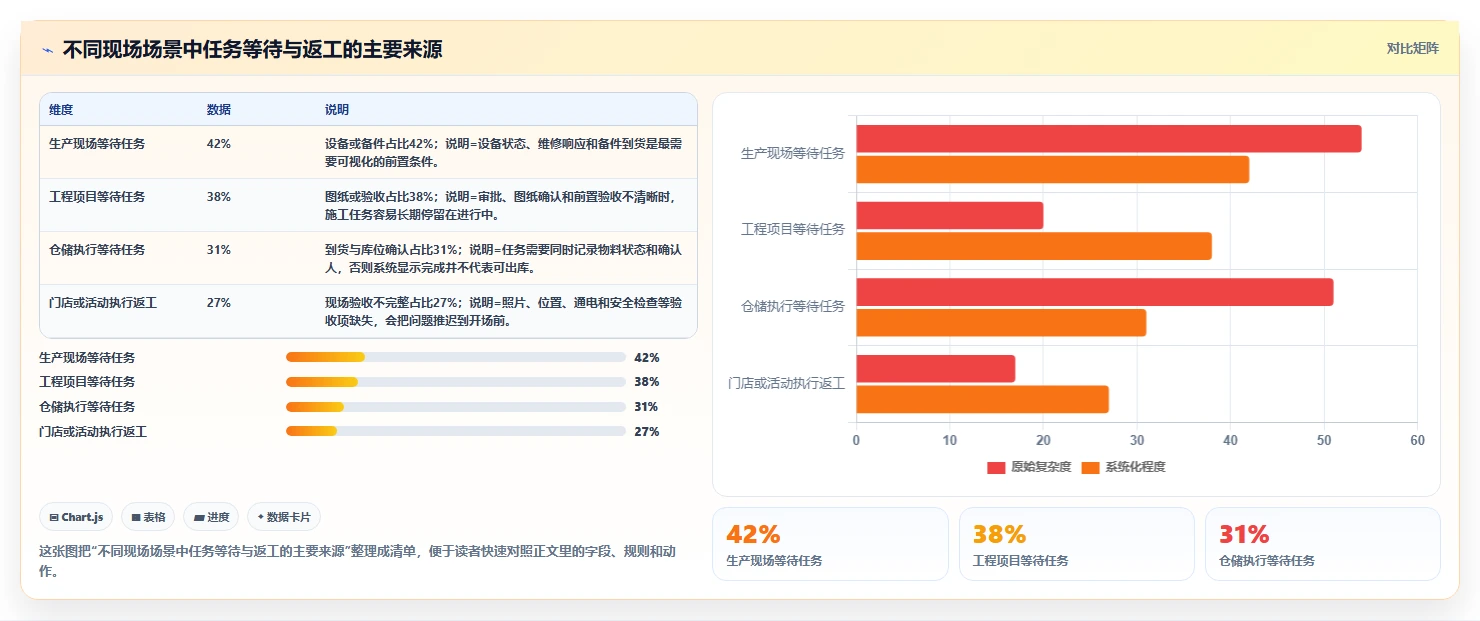This screenshot has height=621, width=1480.
Task: Click the red bar for 工程项目等待任务
Action: [949, 215]
